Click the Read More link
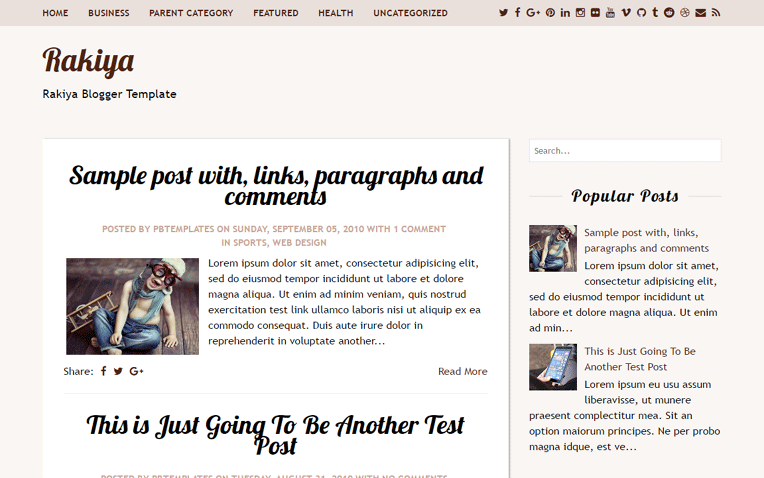 pyautogui.click(x=462, y=371)
